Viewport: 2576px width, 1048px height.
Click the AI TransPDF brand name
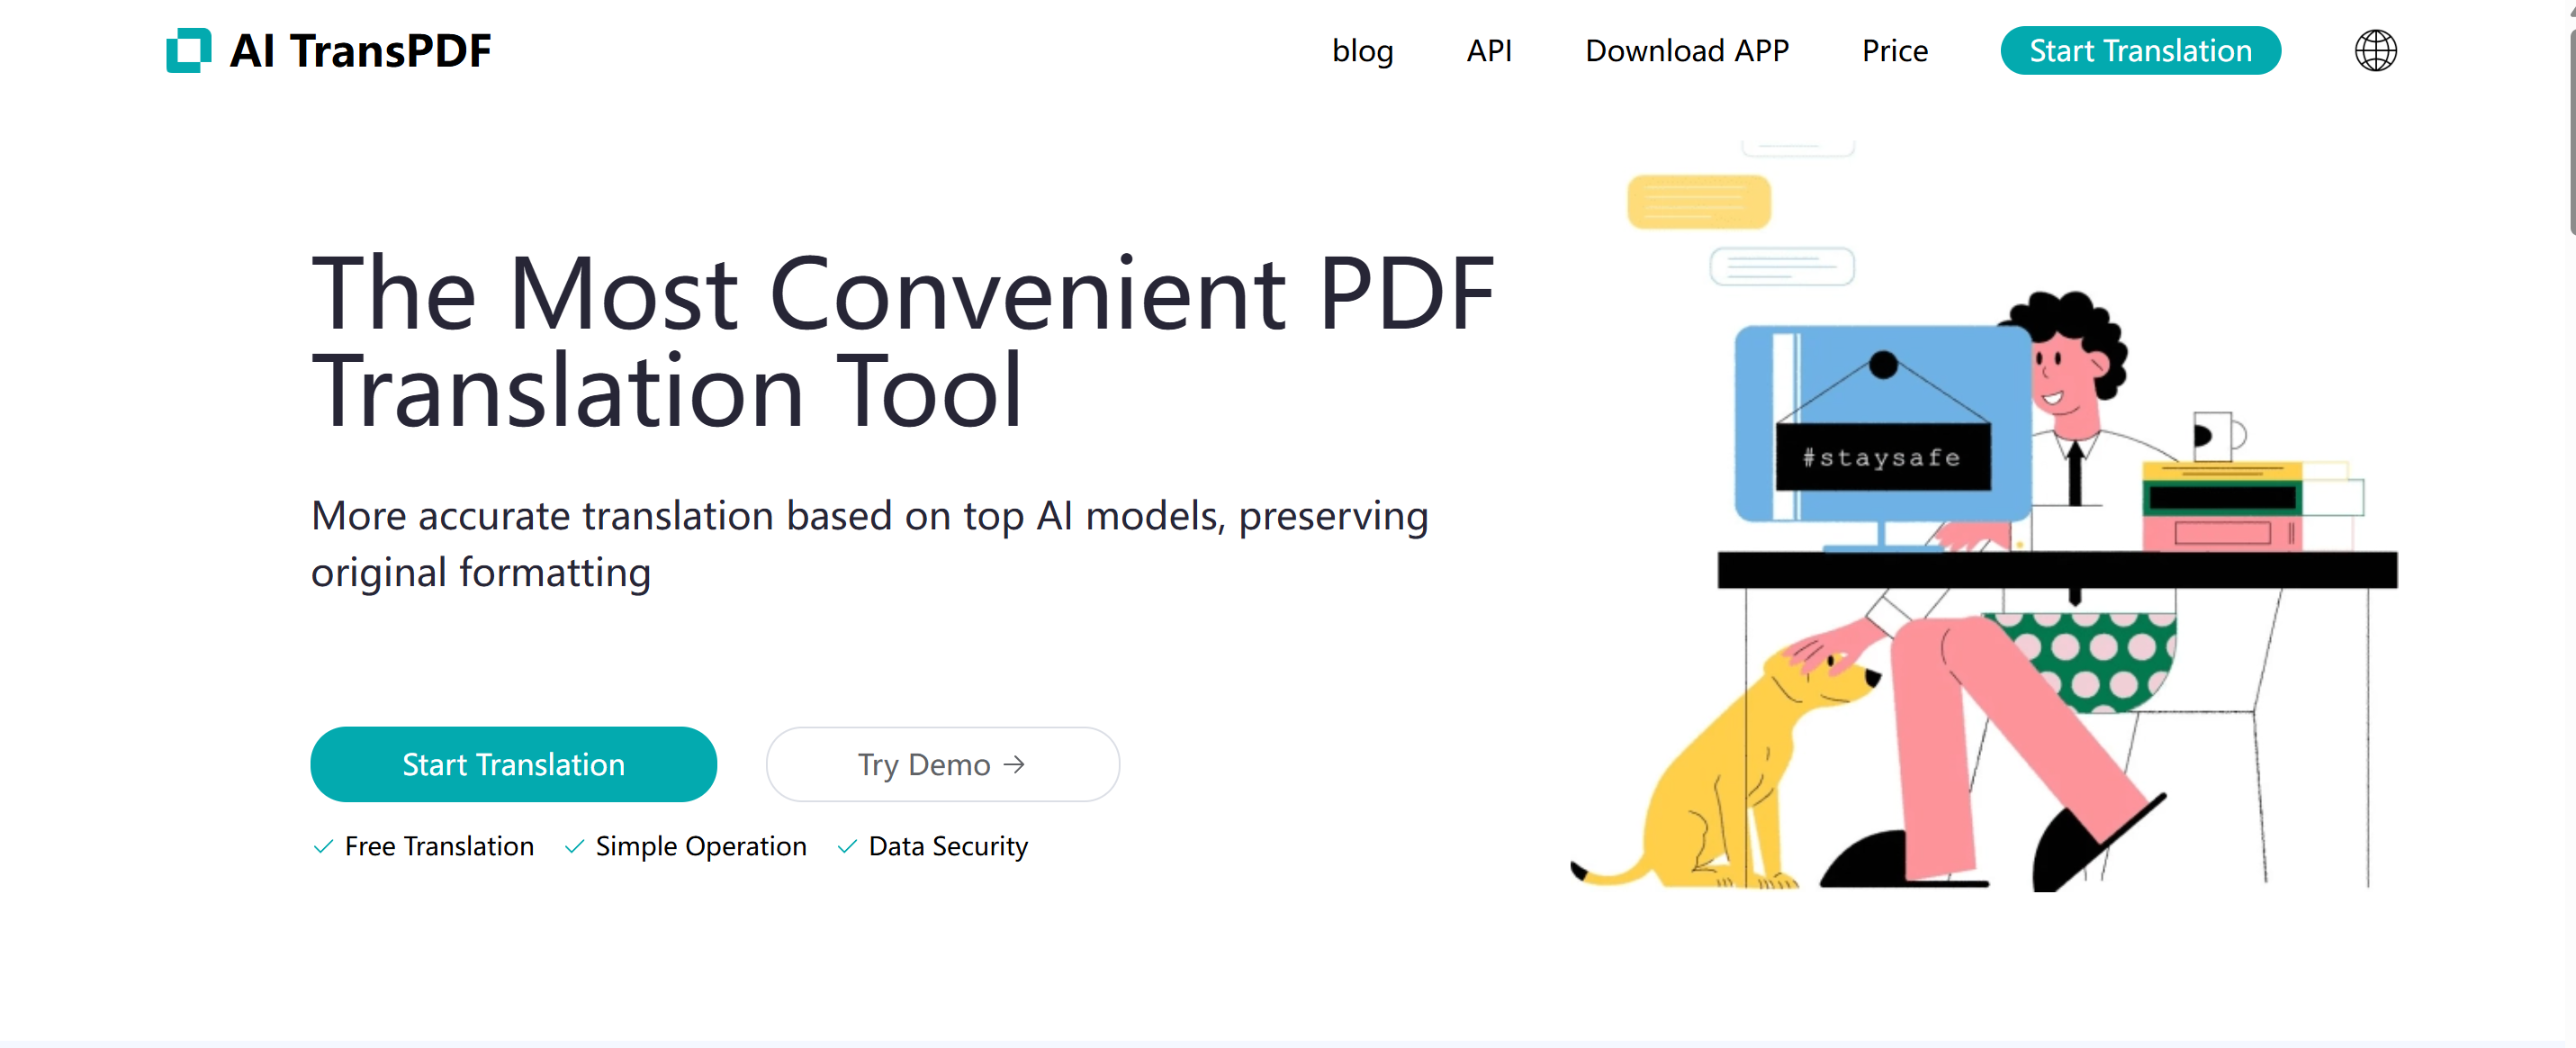coord(360,50)
